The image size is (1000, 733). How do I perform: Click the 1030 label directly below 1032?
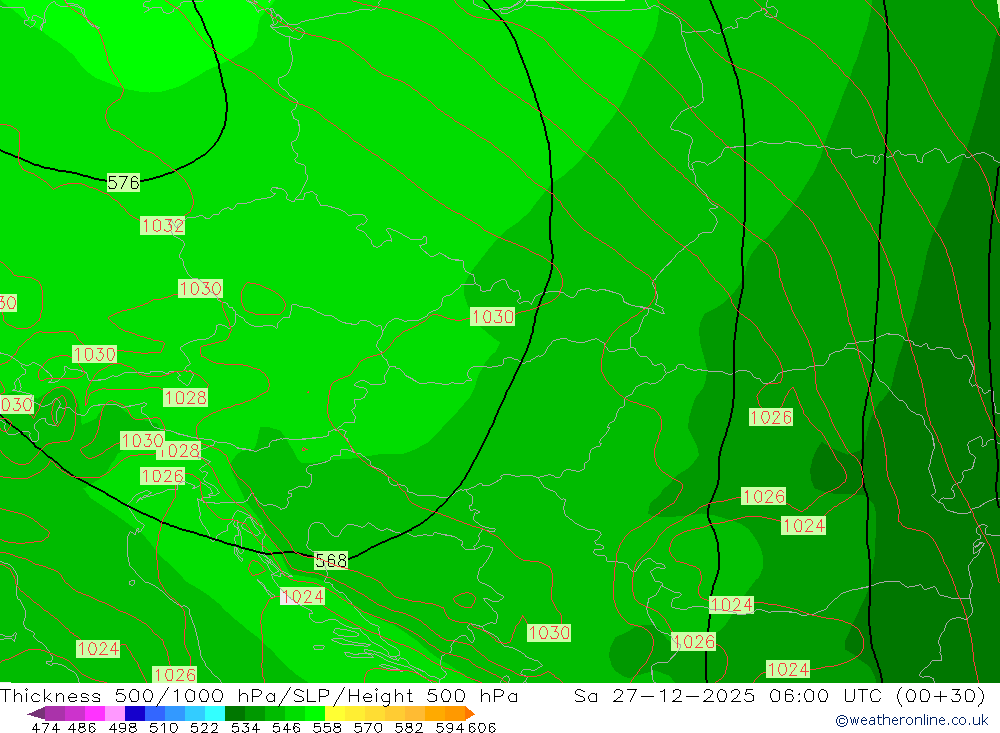[200, 288]
